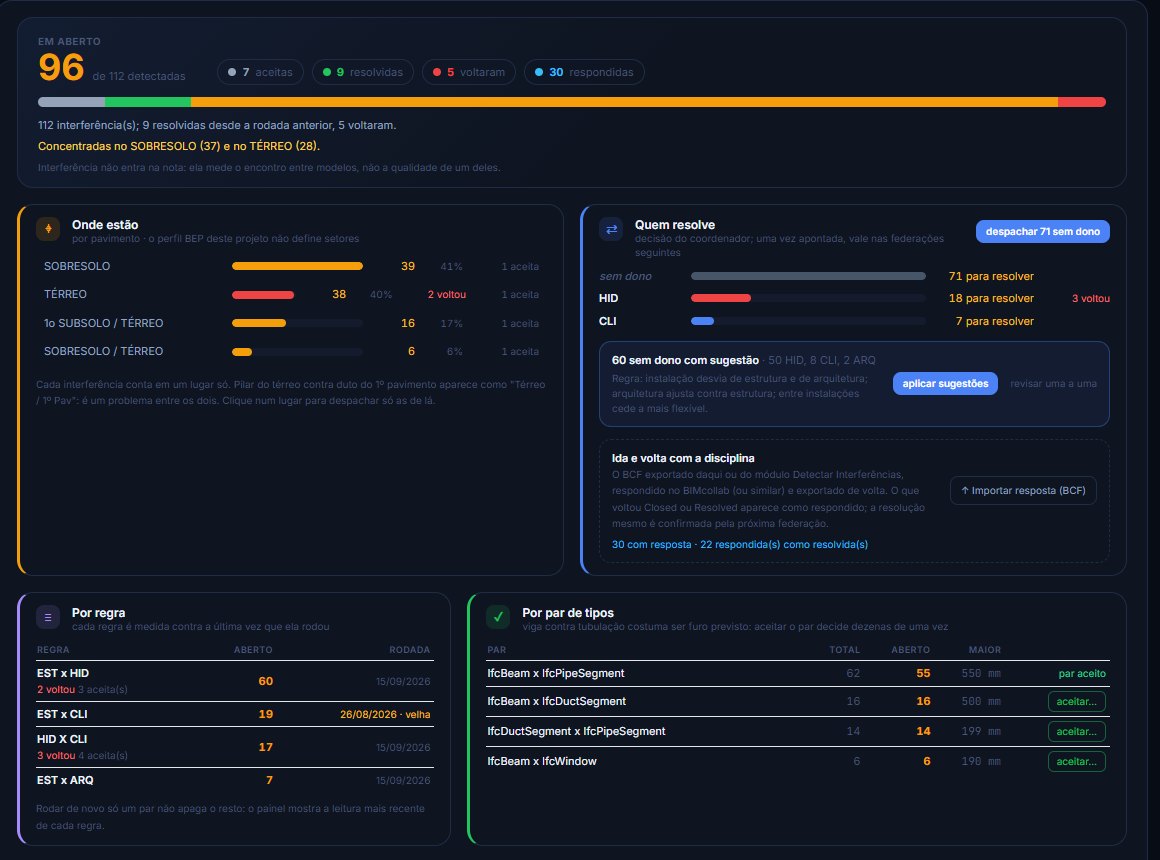This screenshot has height=860, width=1160.
Task: Accept the IfcBeam x IfcWindow pair
Action: (1076, 762)
